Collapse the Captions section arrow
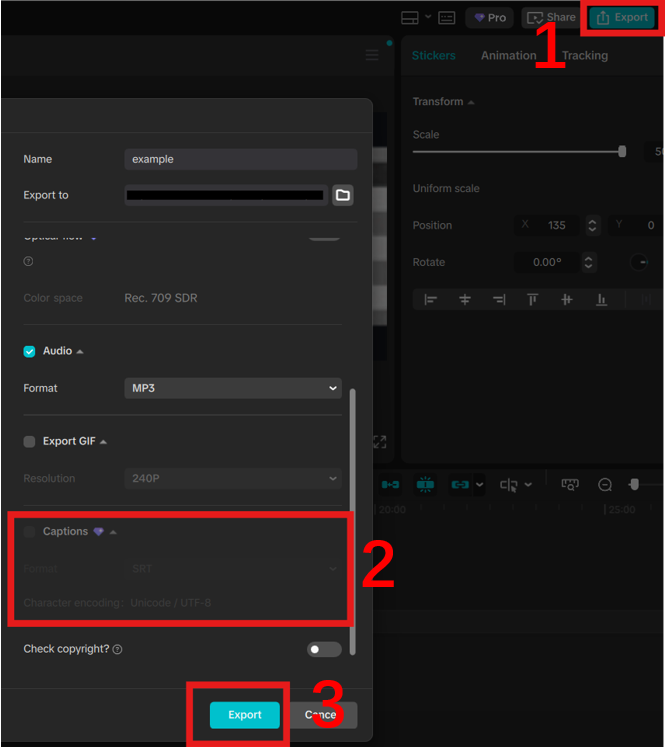665x747 pixels. coord(113,532)
